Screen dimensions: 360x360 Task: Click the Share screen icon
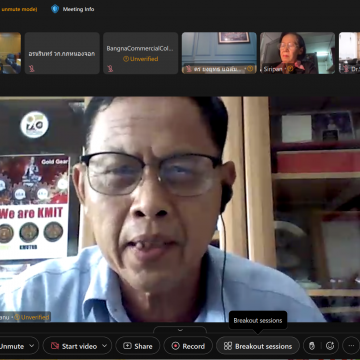point(127,346)
